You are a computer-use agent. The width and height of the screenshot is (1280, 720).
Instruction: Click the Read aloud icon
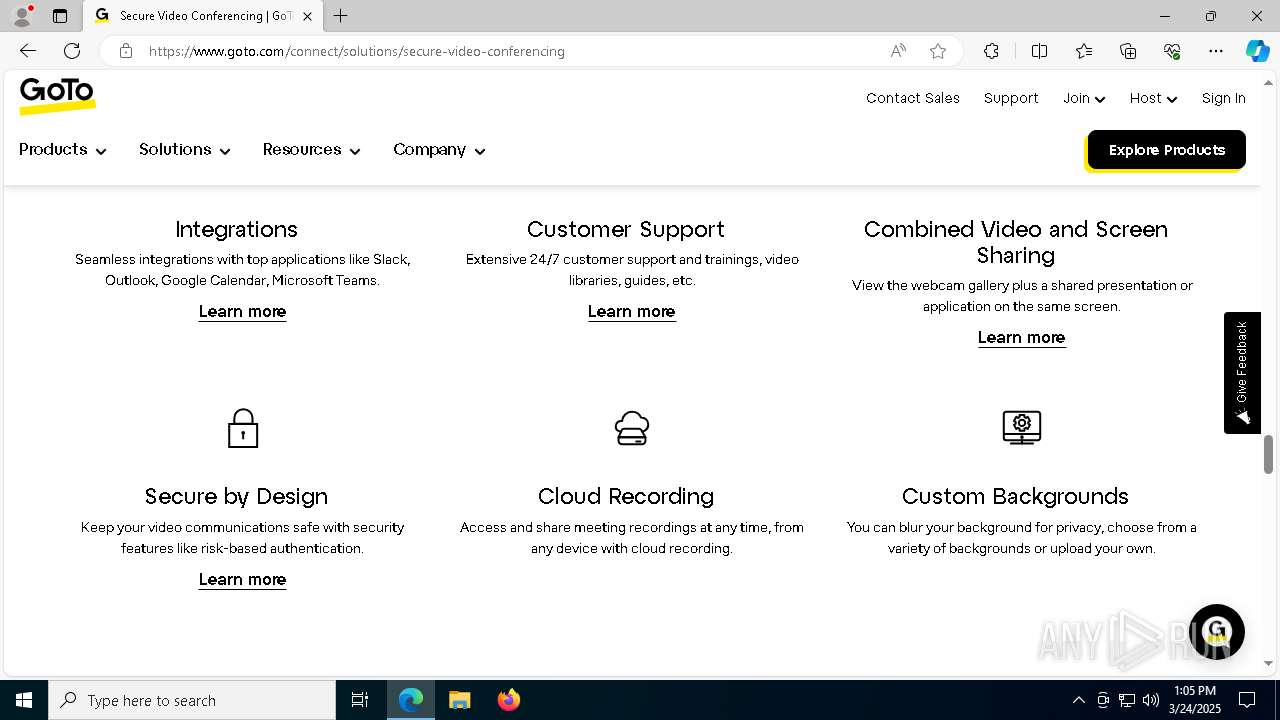point(898,51)
